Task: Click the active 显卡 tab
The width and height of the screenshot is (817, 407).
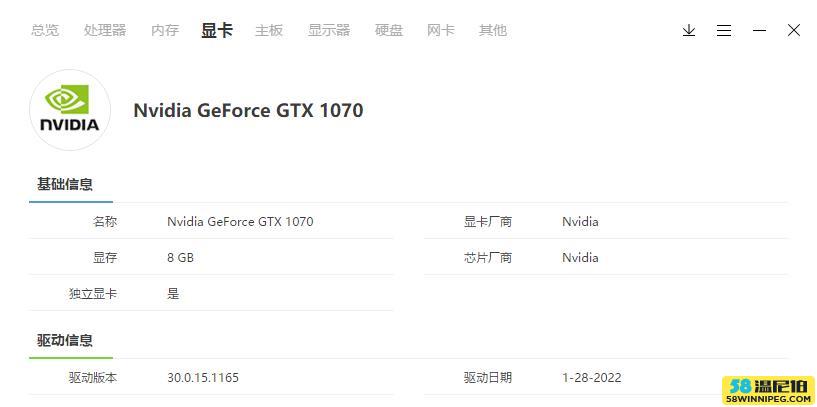Action: [217, 30]
